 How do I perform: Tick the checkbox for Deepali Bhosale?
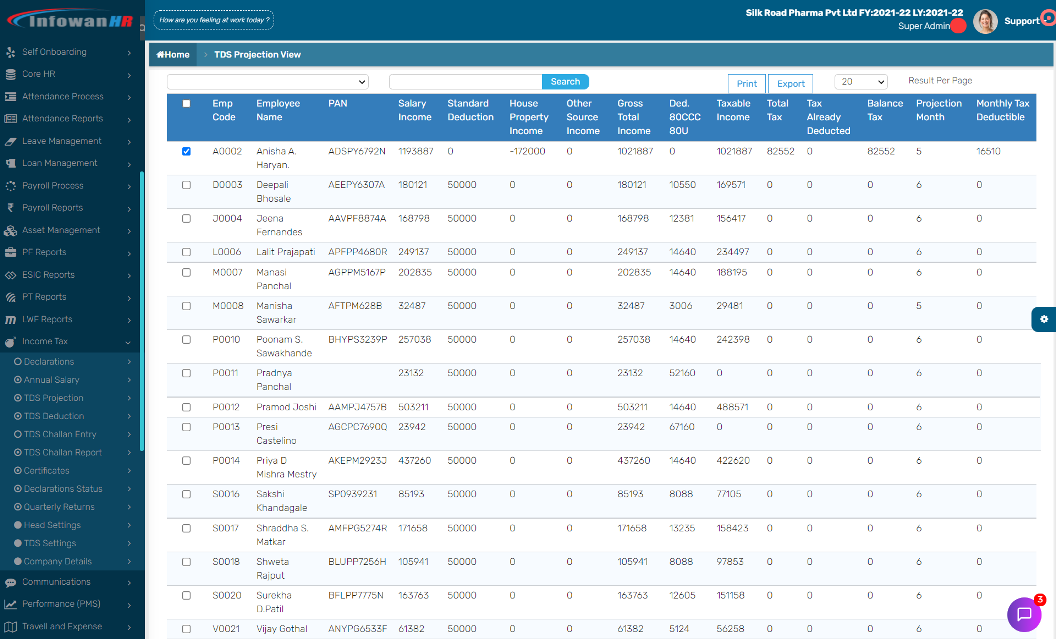tap(187, 185)
